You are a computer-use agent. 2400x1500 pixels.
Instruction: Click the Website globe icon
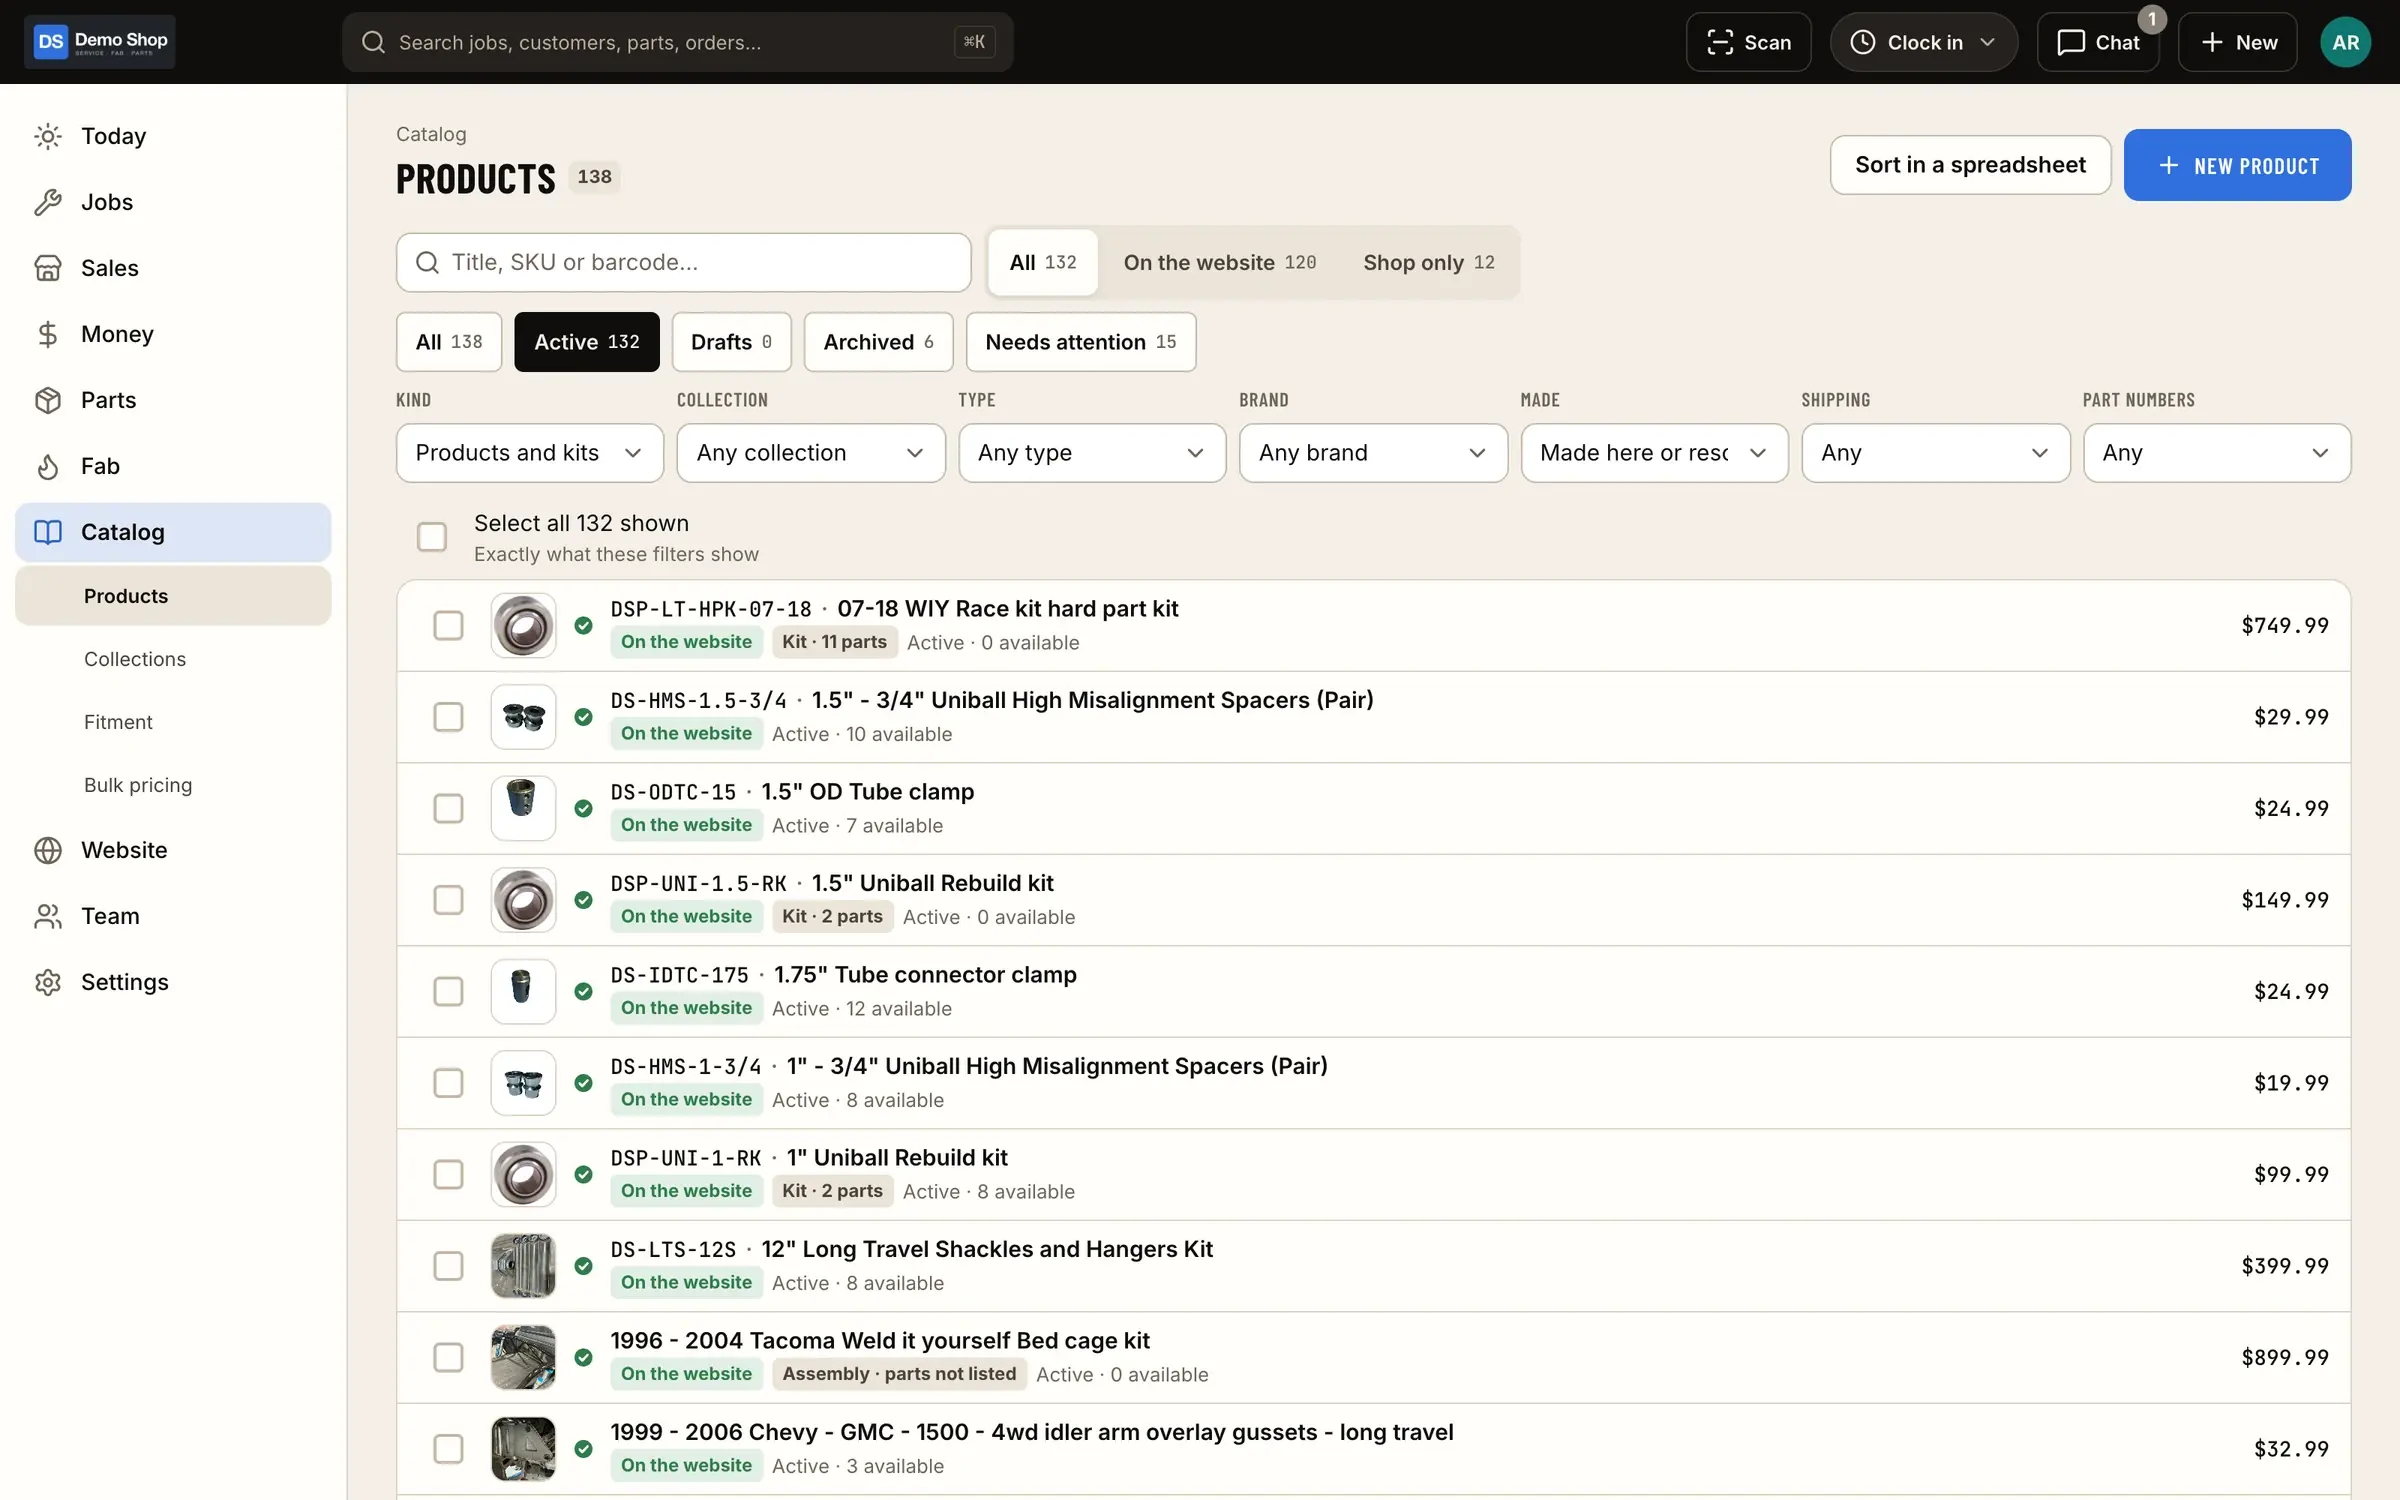click(48, 850)
